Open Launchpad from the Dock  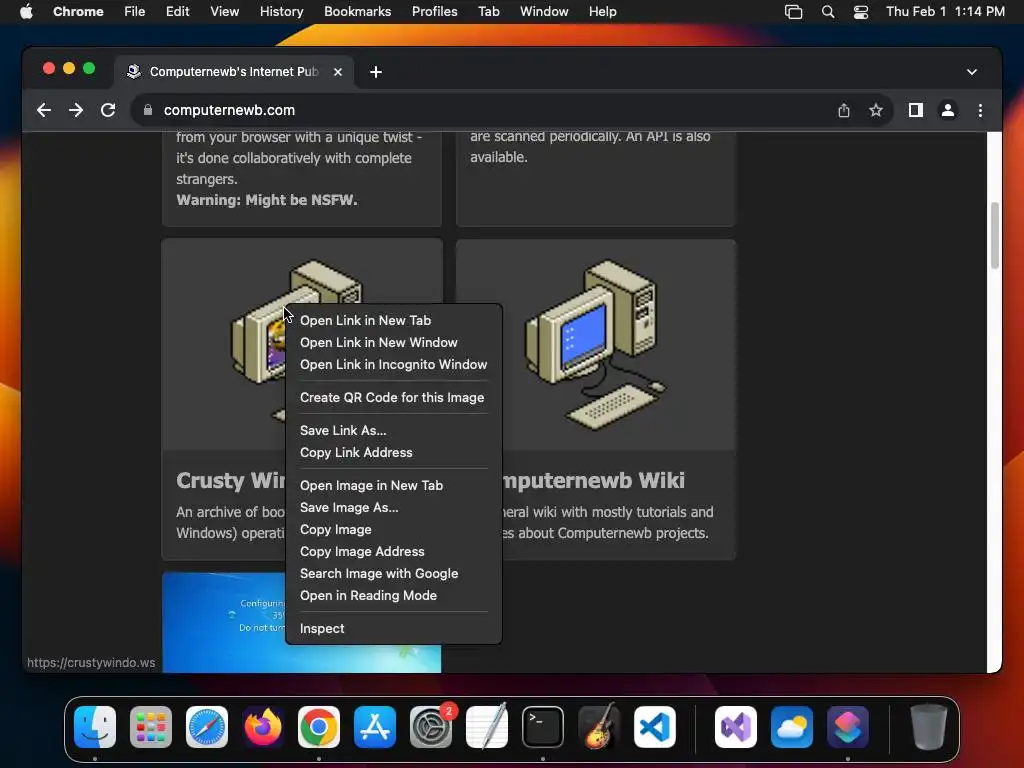[151, 727]
